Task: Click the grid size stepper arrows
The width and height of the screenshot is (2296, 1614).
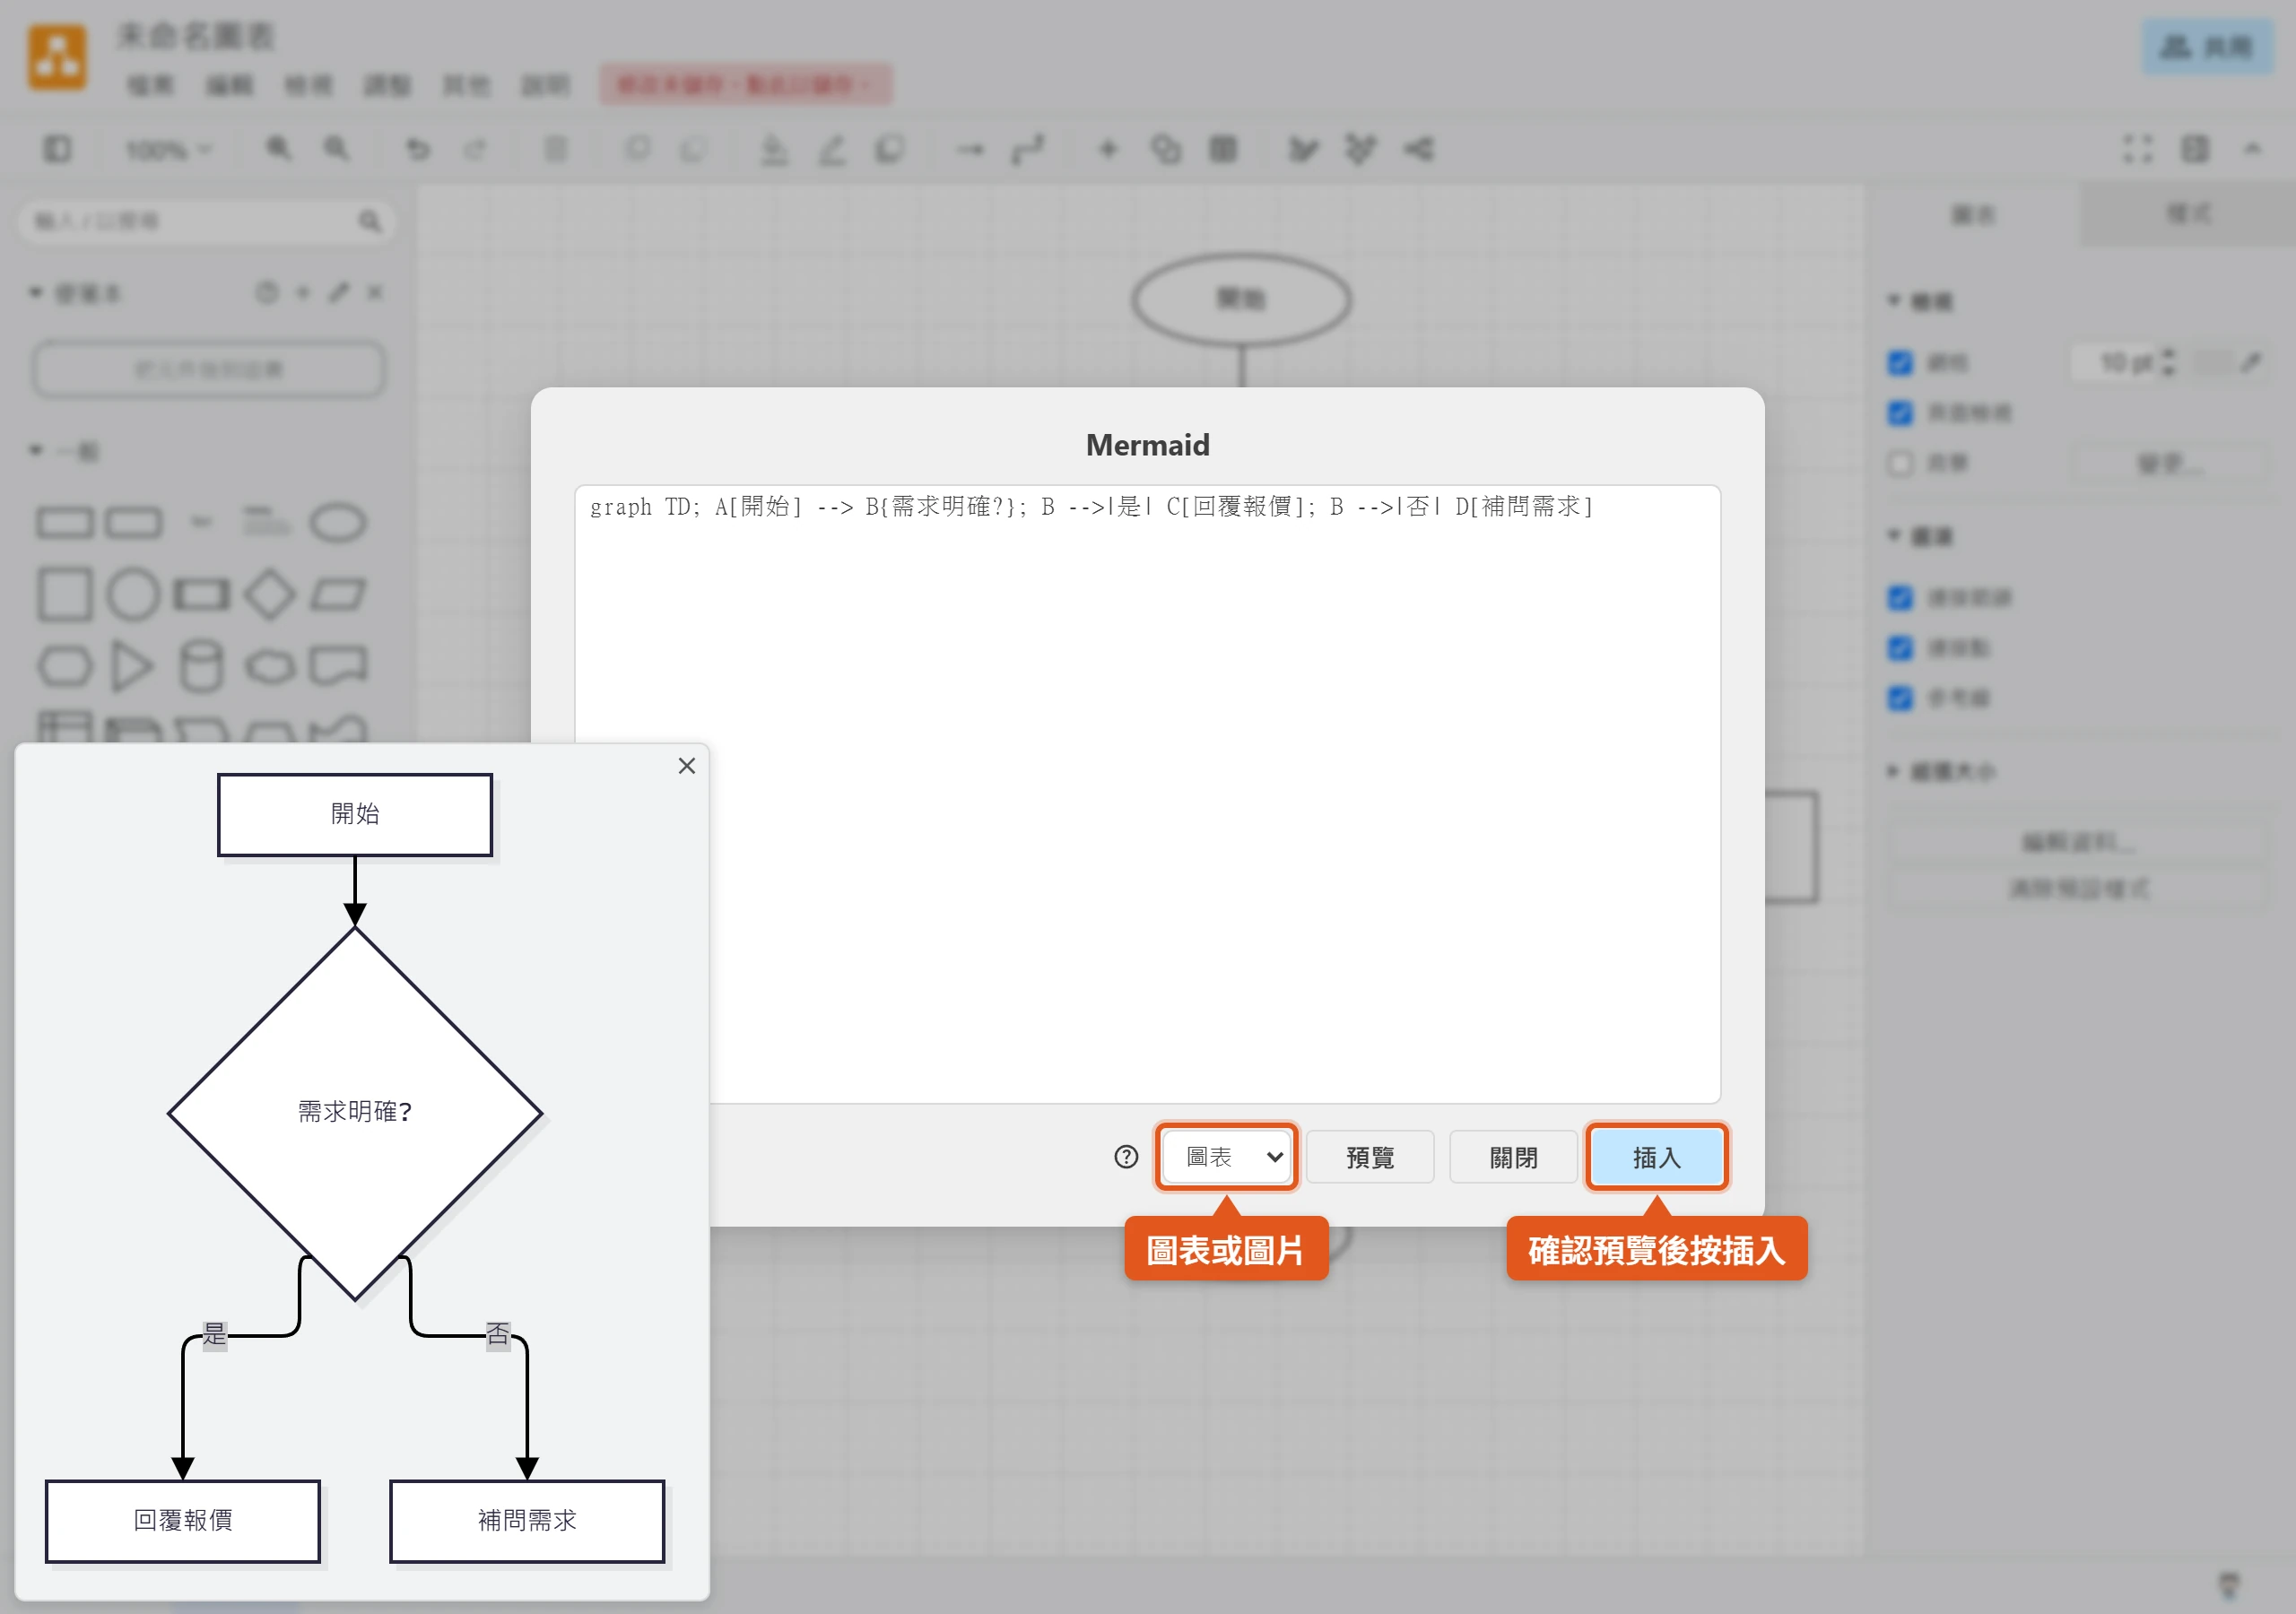Action: tap(2168, 362)
